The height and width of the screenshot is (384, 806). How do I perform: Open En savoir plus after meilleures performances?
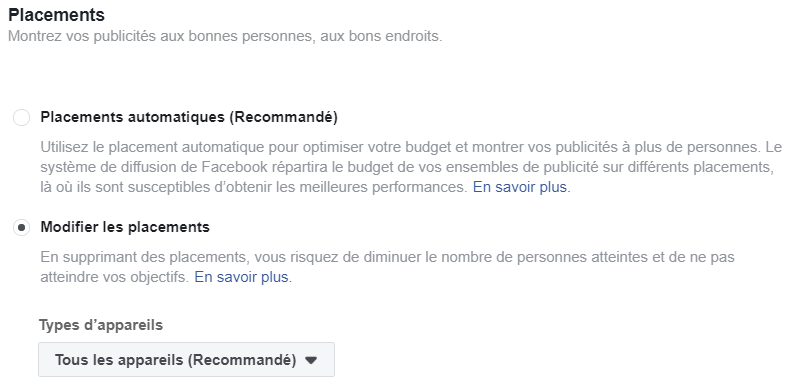click(521, 187)
